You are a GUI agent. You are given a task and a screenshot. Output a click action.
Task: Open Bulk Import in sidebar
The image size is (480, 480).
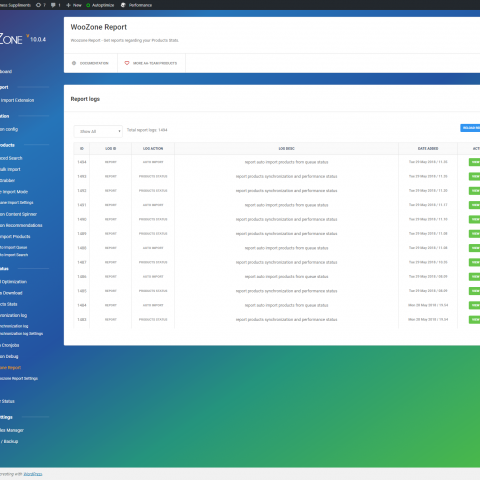click(x=10, y=169)
